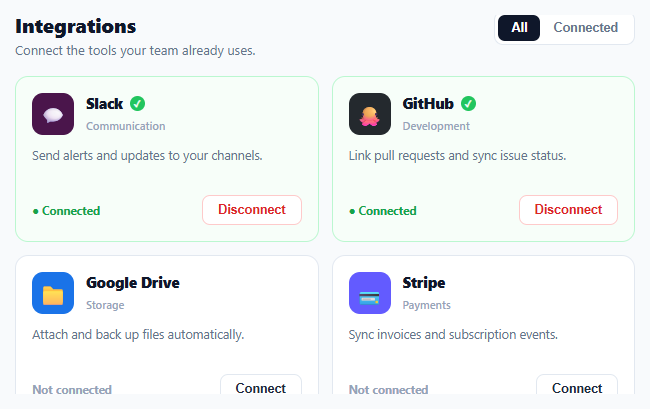Click 'Send alerts and updates to your channels'
This screenshot has height=409, width=650.
[147, 156]
